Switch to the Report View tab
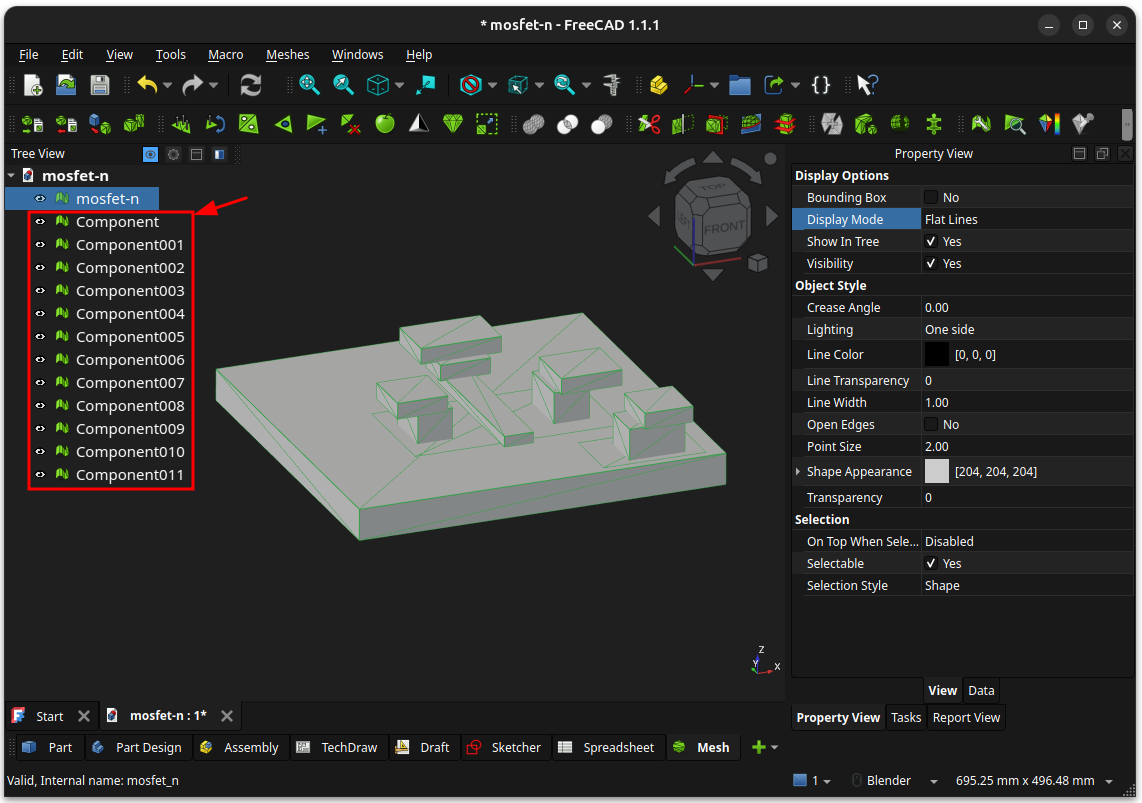Image resolution: width=1142 pixels, height=803 pixels. point(966,717)
